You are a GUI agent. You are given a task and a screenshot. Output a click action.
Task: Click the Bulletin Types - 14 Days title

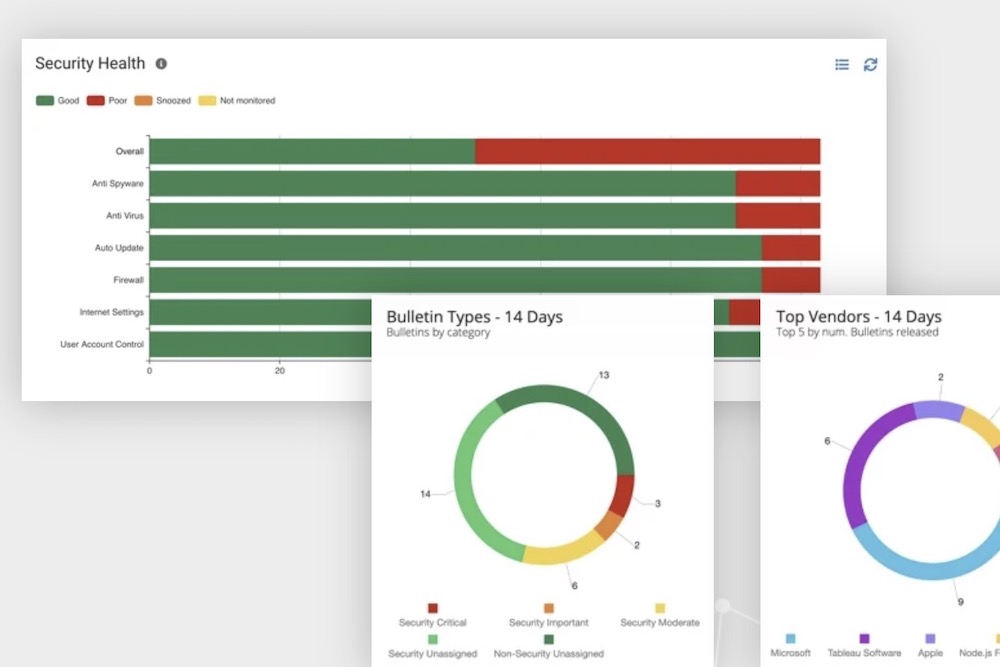tap(474, 316)
